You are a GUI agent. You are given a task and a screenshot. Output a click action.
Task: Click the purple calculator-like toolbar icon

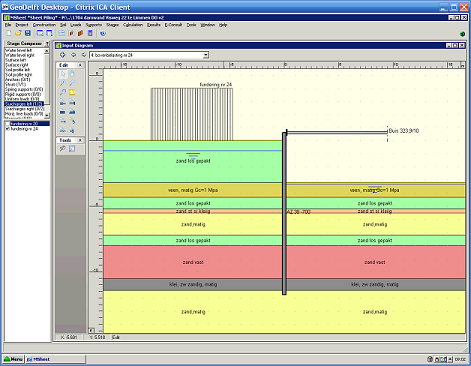(90, 33)
